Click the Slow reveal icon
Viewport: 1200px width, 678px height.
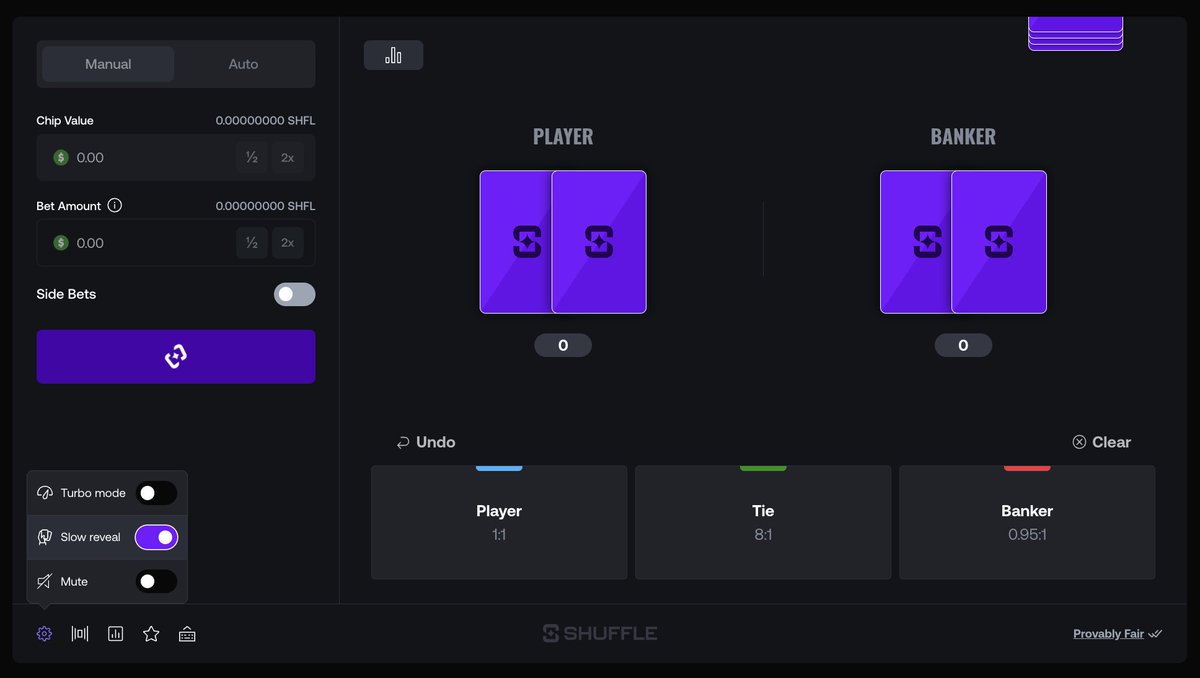(x=45, y=537)
